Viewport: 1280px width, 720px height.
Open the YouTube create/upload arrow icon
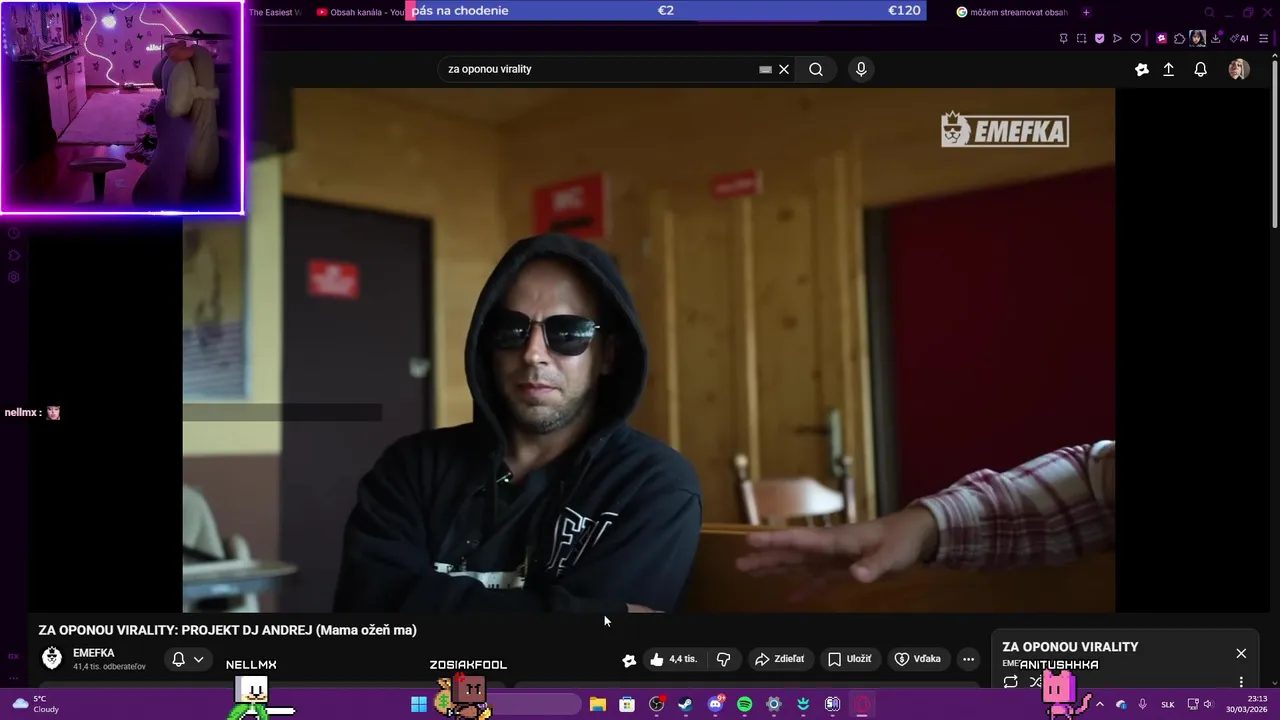pyautogui.click(x=1168, y=69)
